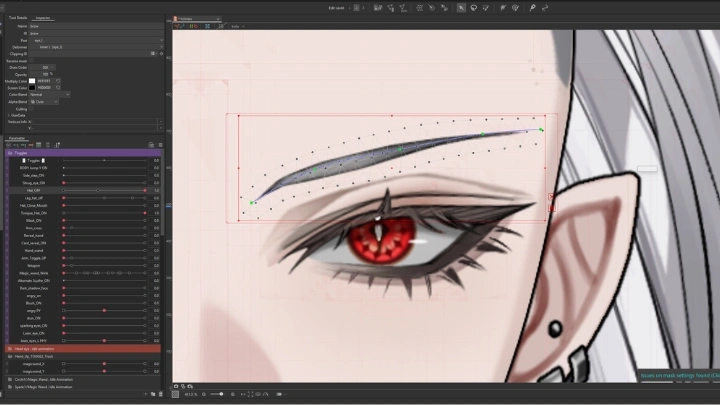Select the Arrow selection tool in top toolbar
Image resolution: width=720 pixels, height=405 pixels.
(461, 8)
